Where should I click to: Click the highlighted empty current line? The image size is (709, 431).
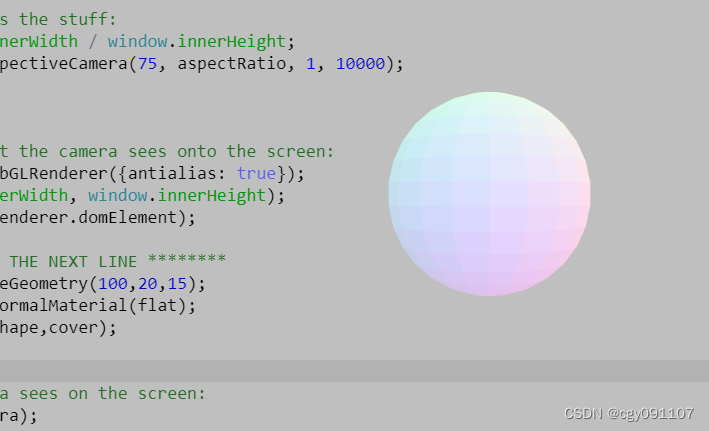[x=354, y=371]
